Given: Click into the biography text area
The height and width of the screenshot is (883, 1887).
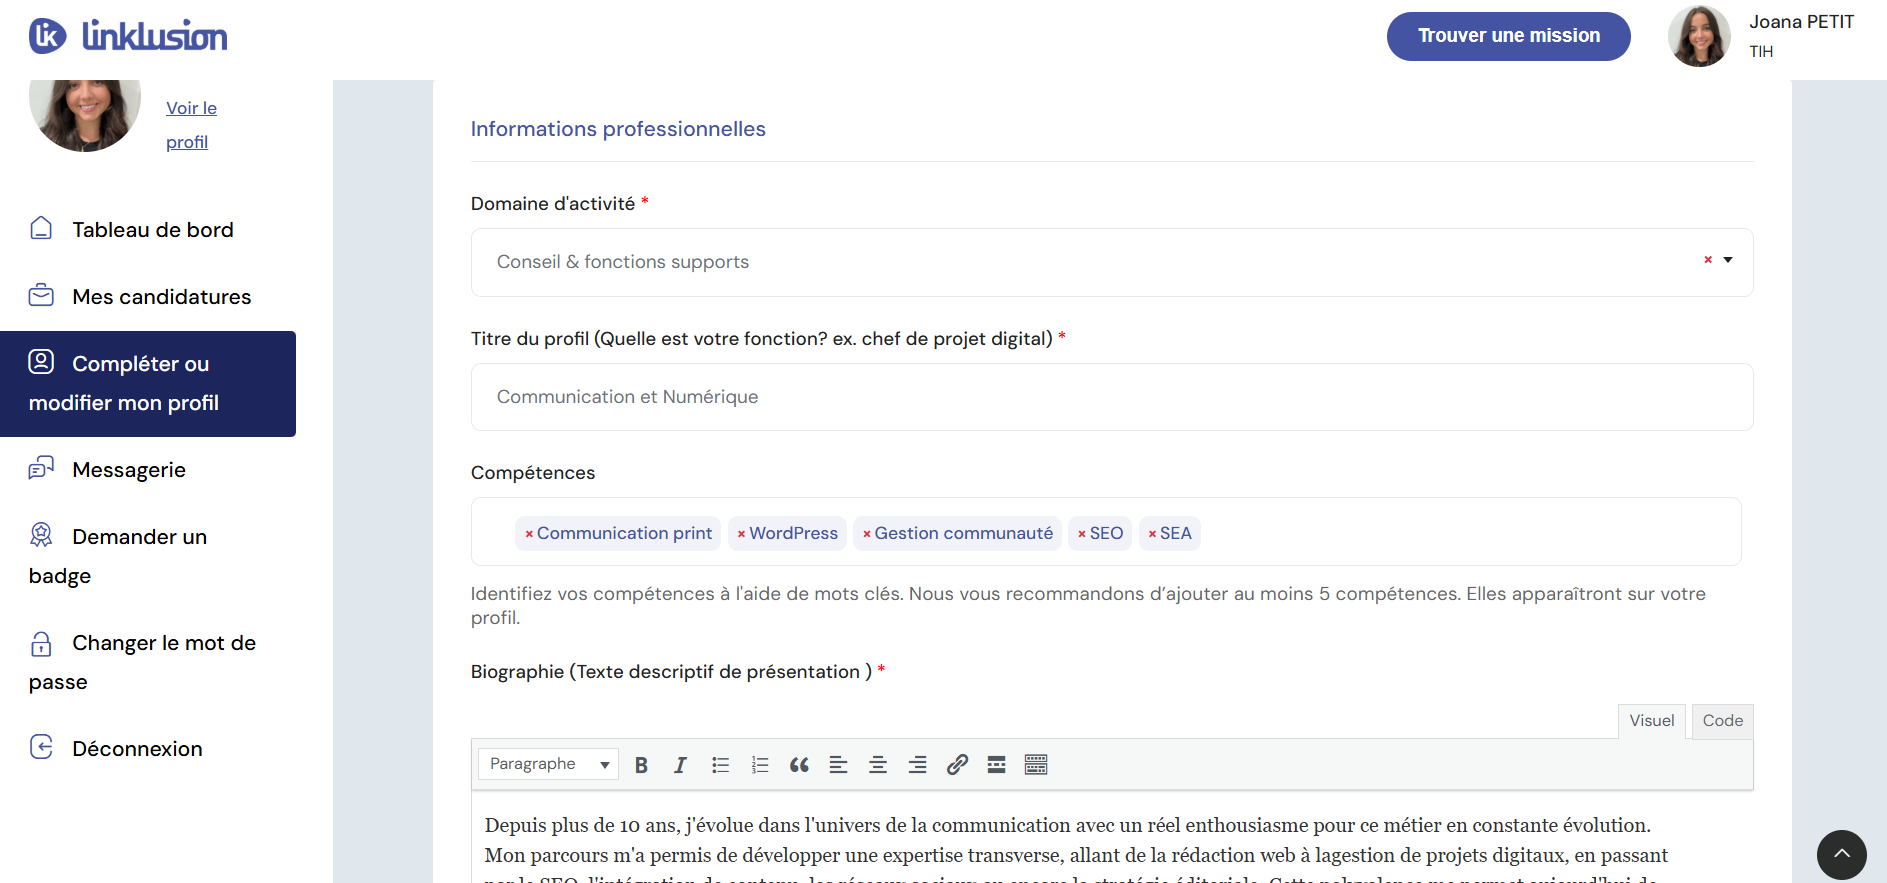Looking at the screenshot, I should (x=1112, y=838).
